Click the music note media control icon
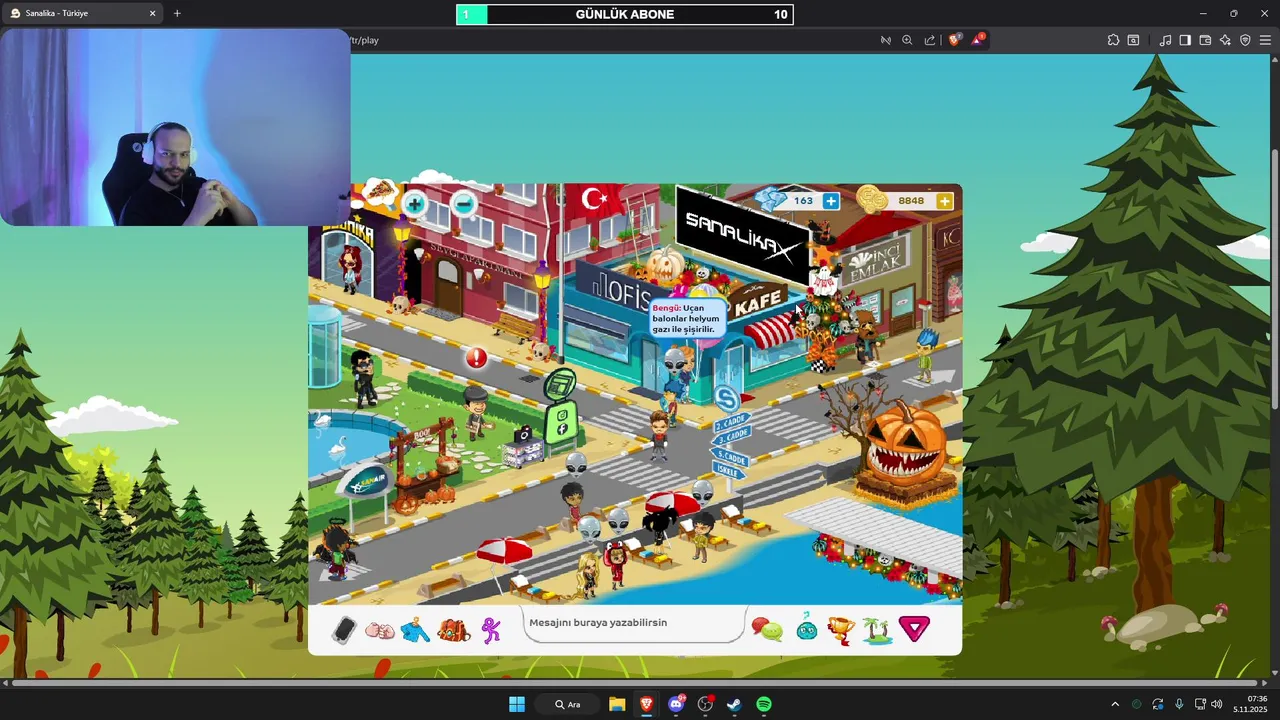Viewport: 1280px width, 720px height. coord(1165,40)
